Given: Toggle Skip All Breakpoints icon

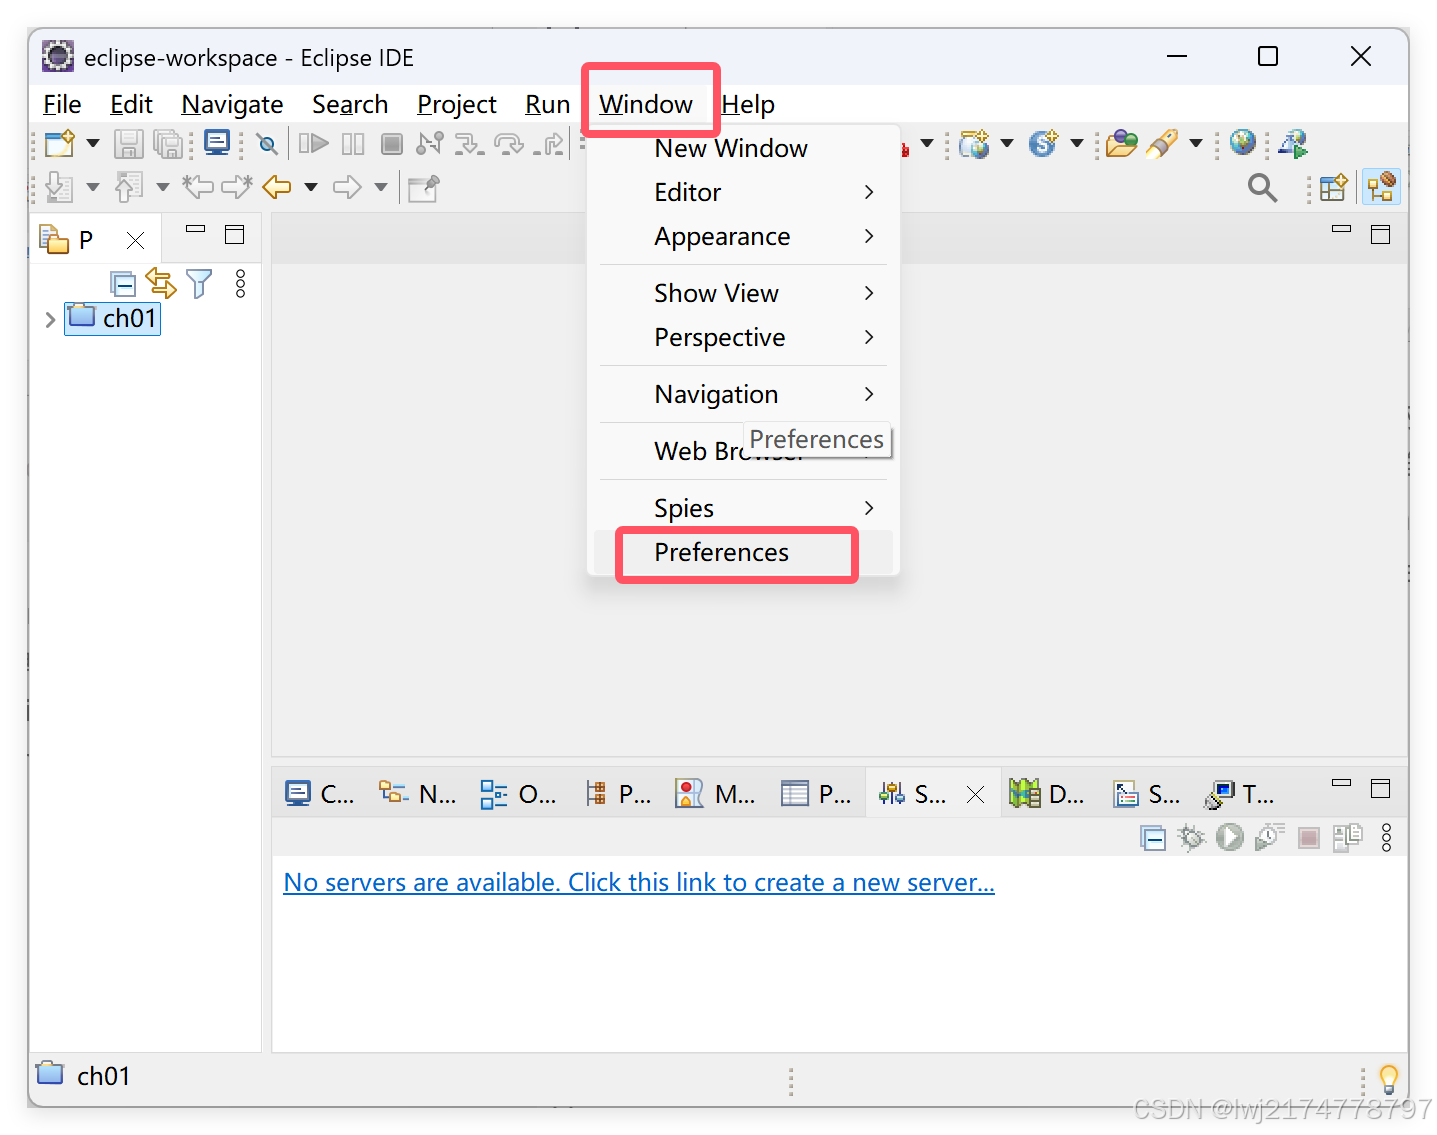Looking at the screenshot, I should tap(267, 144).
